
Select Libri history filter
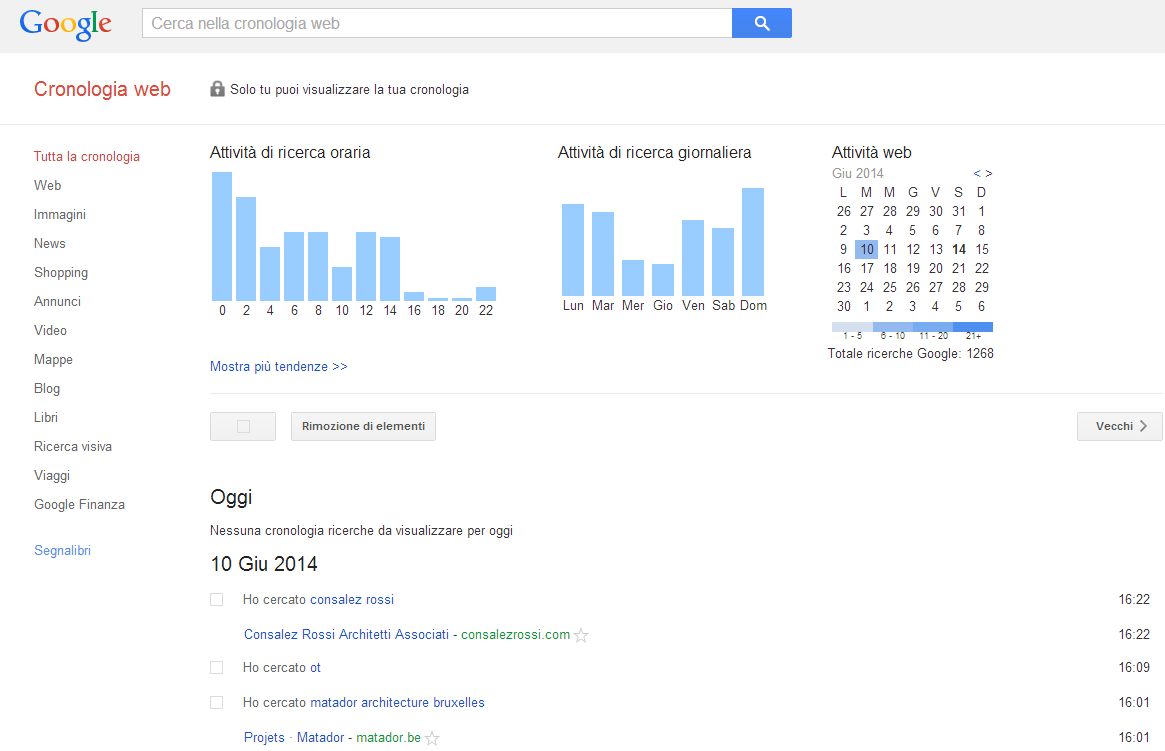coord(46,417)
